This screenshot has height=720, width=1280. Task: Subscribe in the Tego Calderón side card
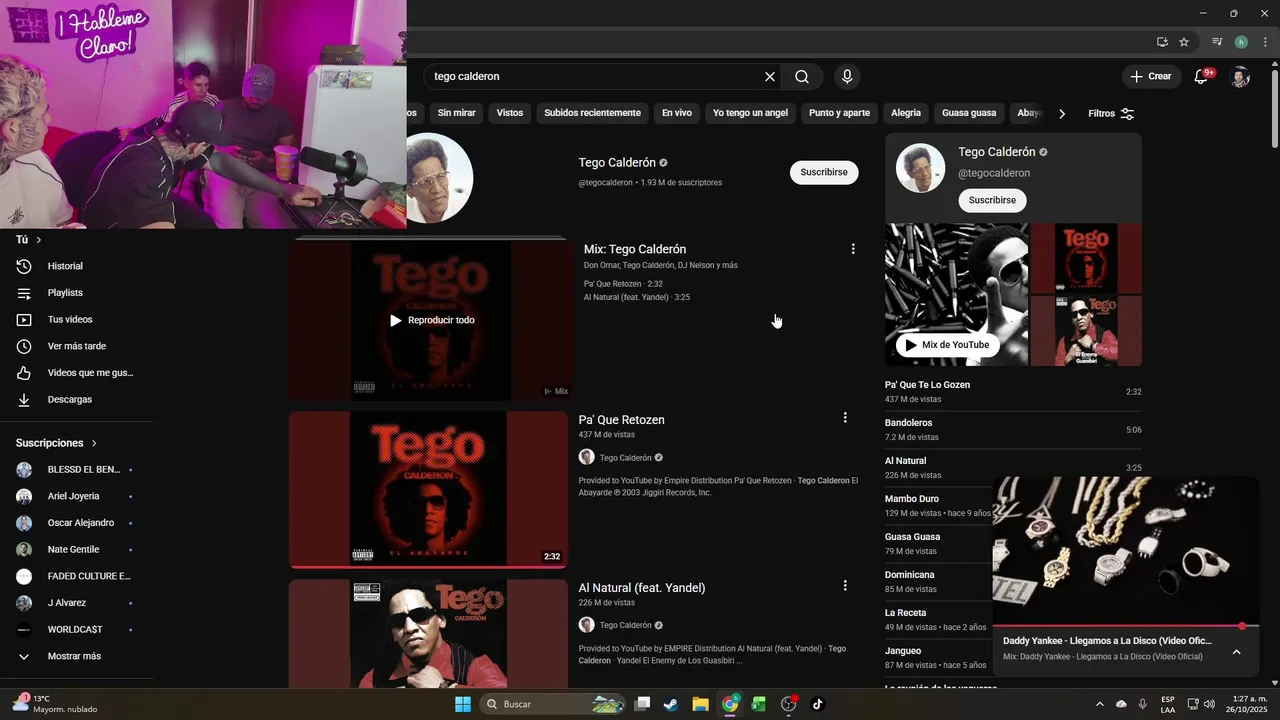coord(992,200)
